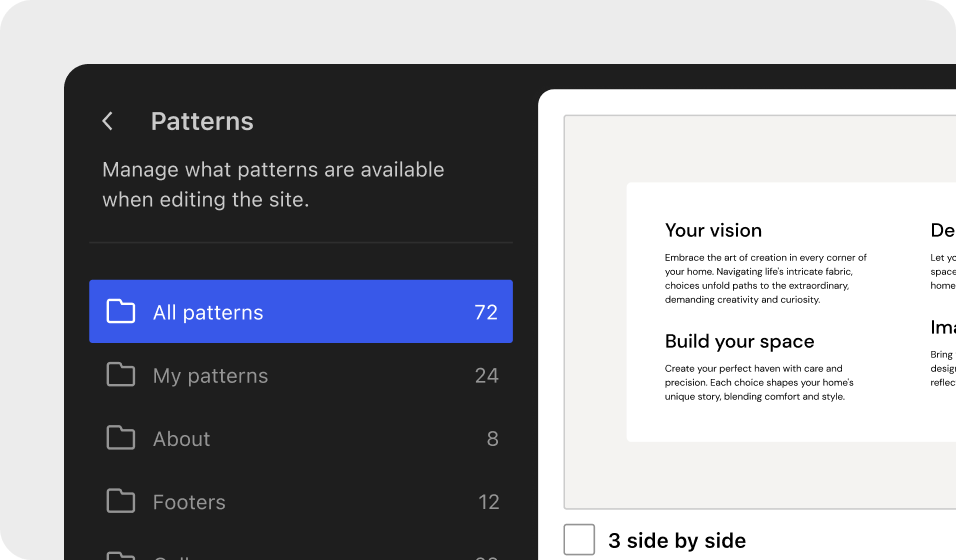956x560 pixels.
Task: Click the 72 count on All patterns
Action: (486, 312)
